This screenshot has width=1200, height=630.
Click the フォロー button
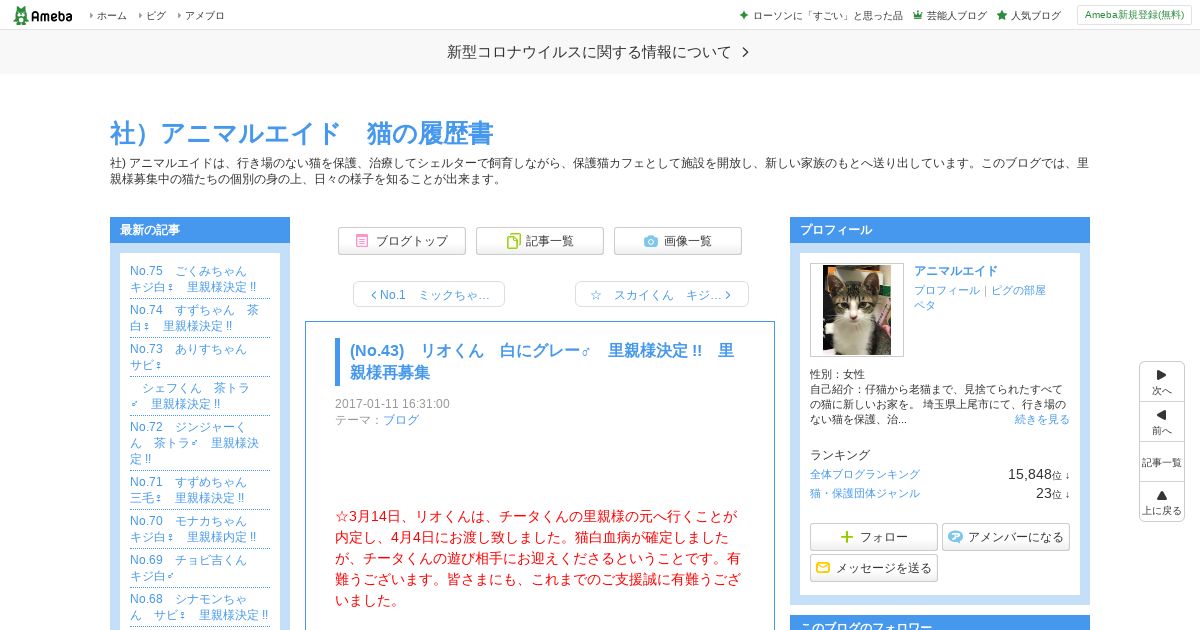pos(874,537)
